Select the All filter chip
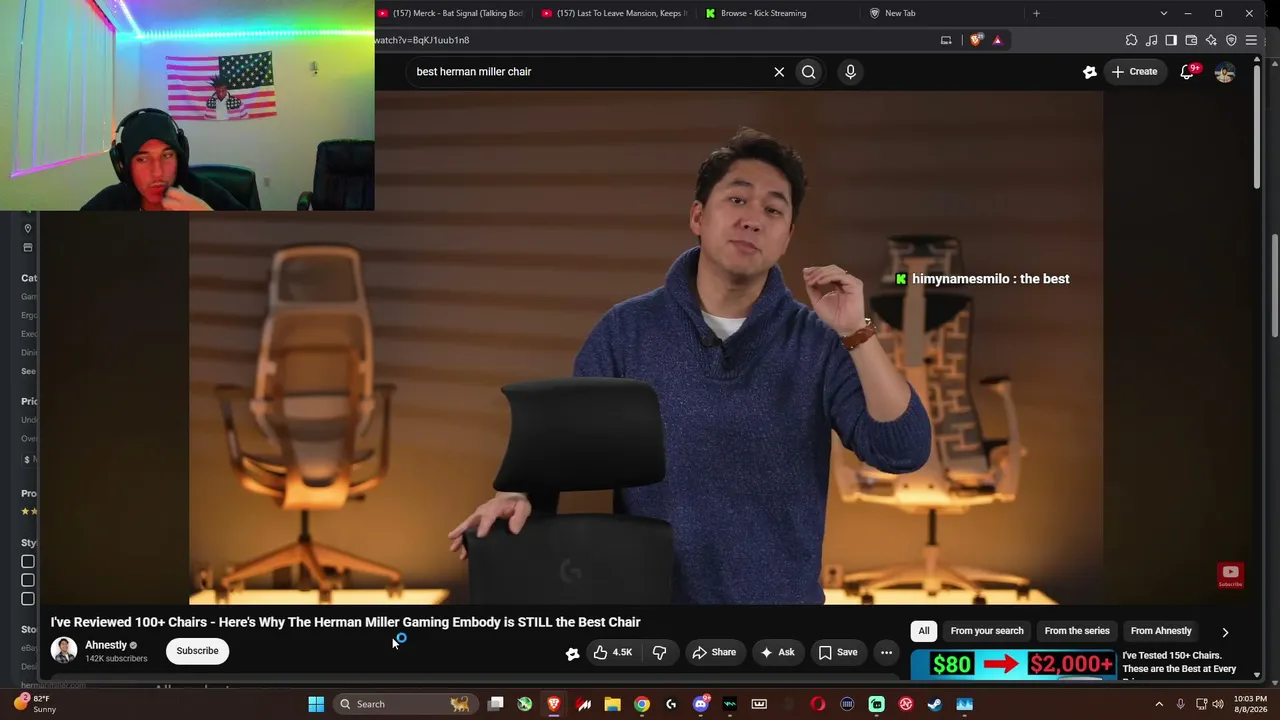Viewport: 1280px width, 720px height. point(924,631)
